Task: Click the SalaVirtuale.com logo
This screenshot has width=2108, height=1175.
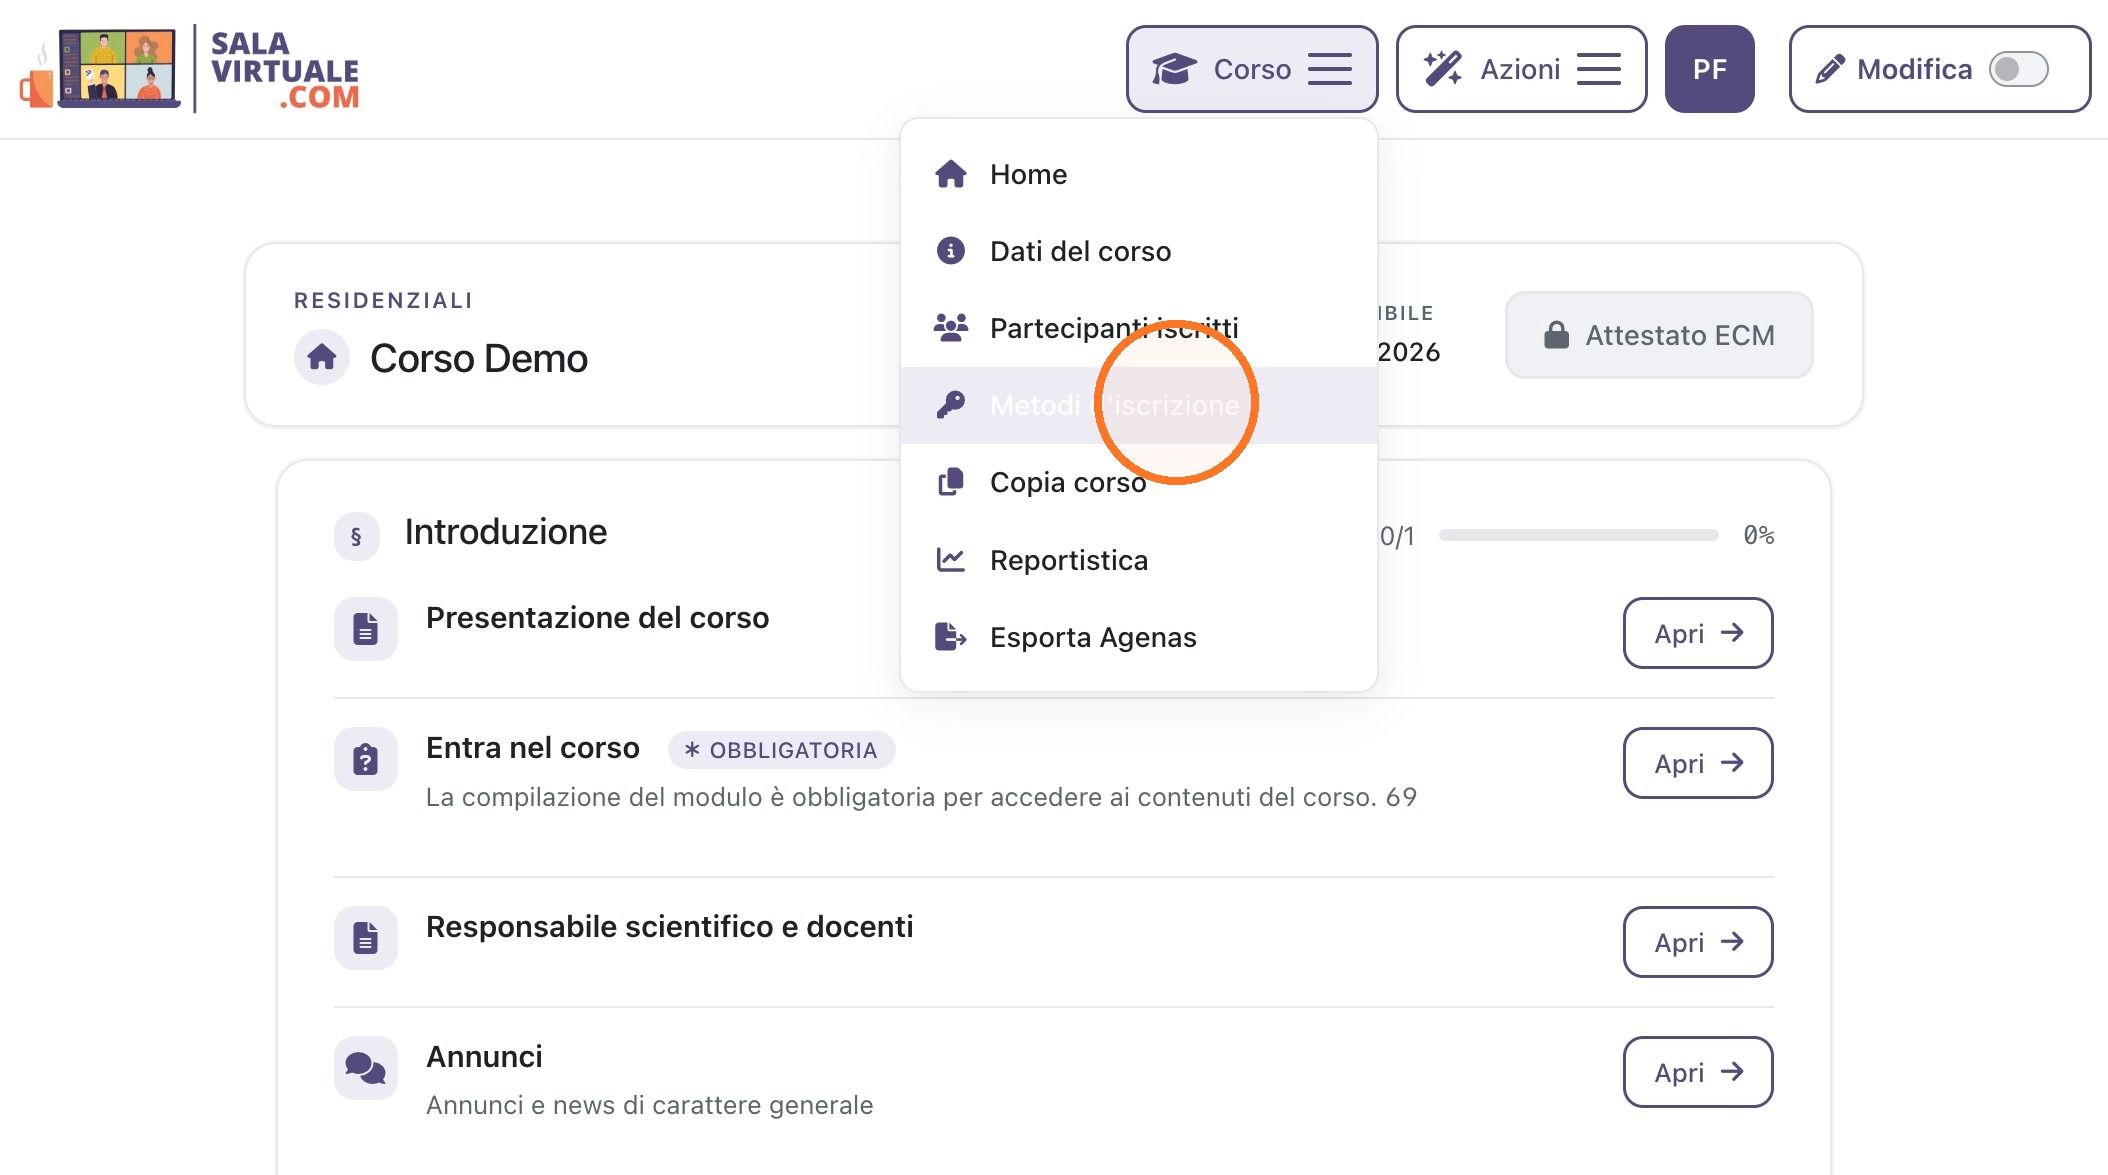Action: 189,69
